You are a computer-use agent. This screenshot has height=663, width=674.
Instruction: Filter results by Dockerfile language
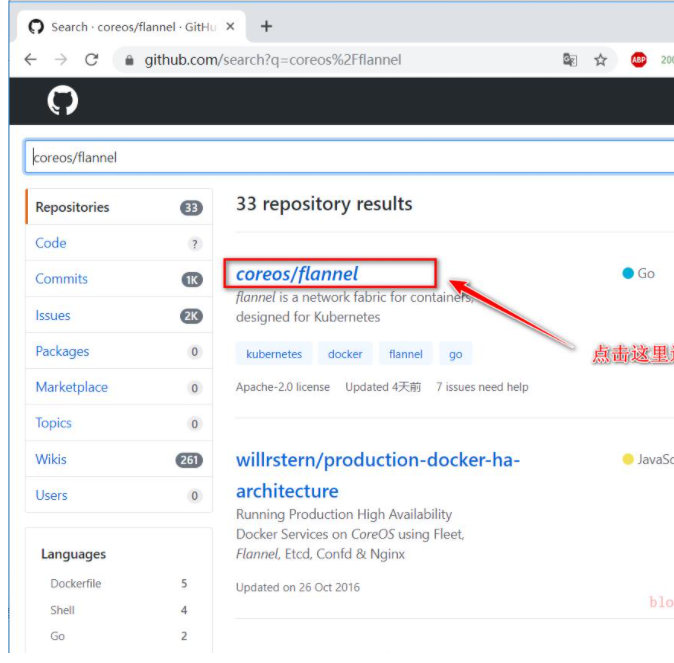[x=76, y=583]
